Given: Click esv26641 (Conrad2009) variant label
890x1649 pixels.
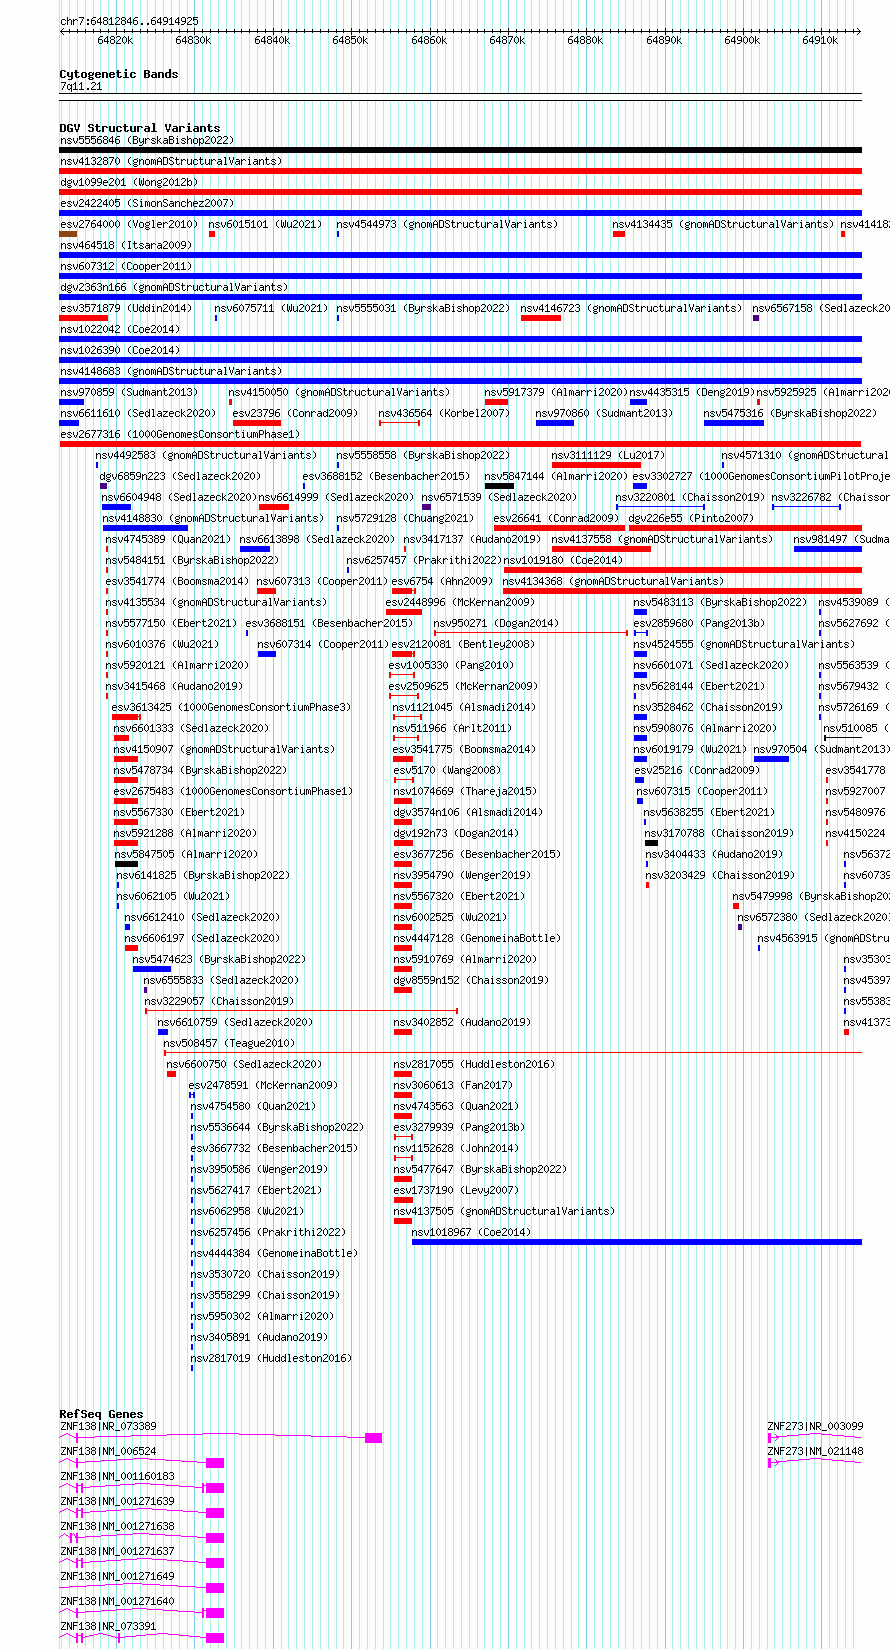Looking at the screenshot, I should [556, 518].
